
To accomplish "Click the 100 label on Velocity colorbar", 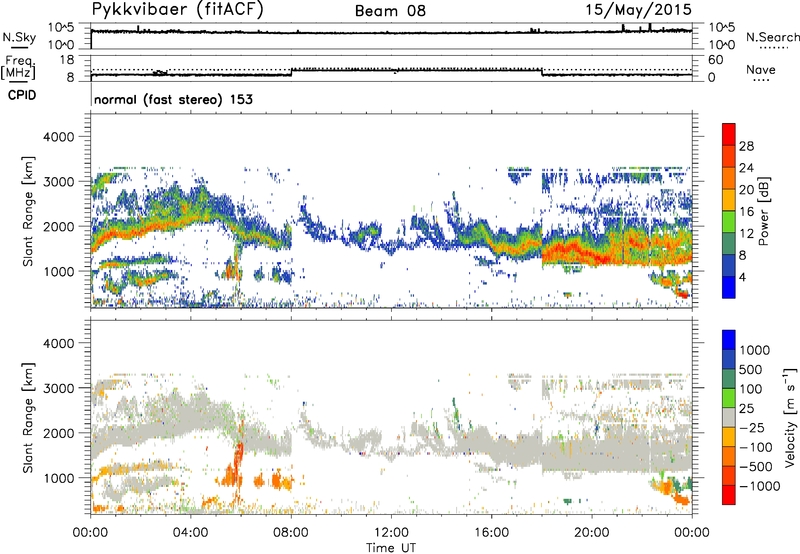I will (x=753, y=389).
